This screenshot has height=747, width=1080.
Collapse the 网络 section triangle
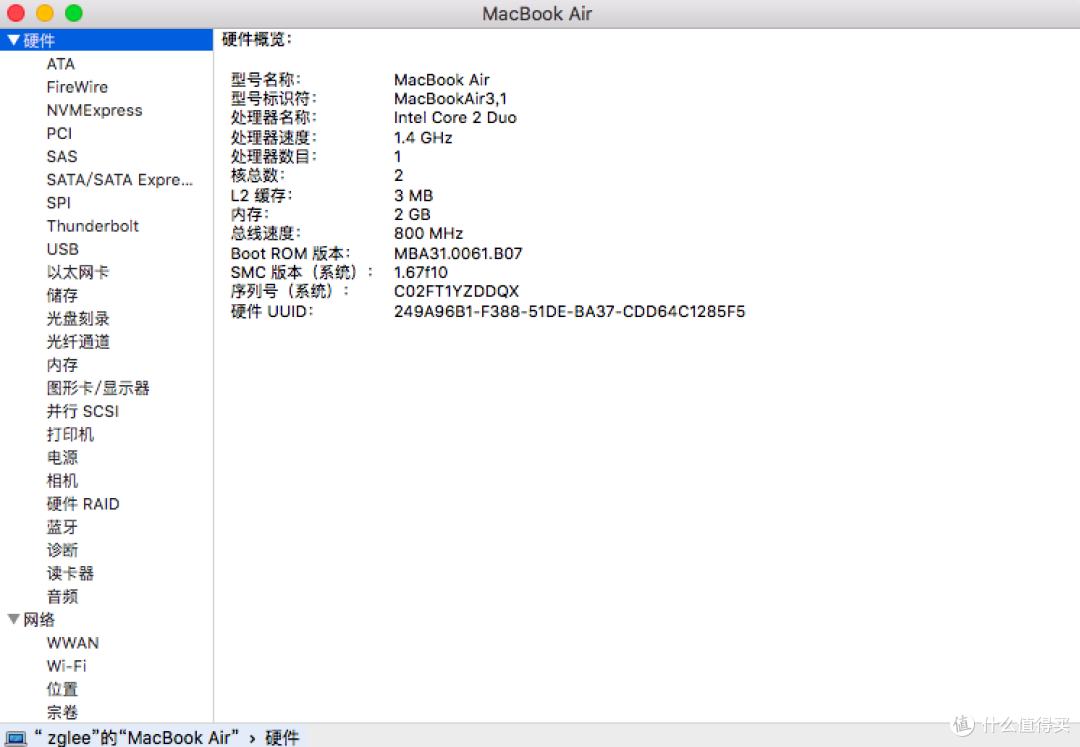pos(13,619)
